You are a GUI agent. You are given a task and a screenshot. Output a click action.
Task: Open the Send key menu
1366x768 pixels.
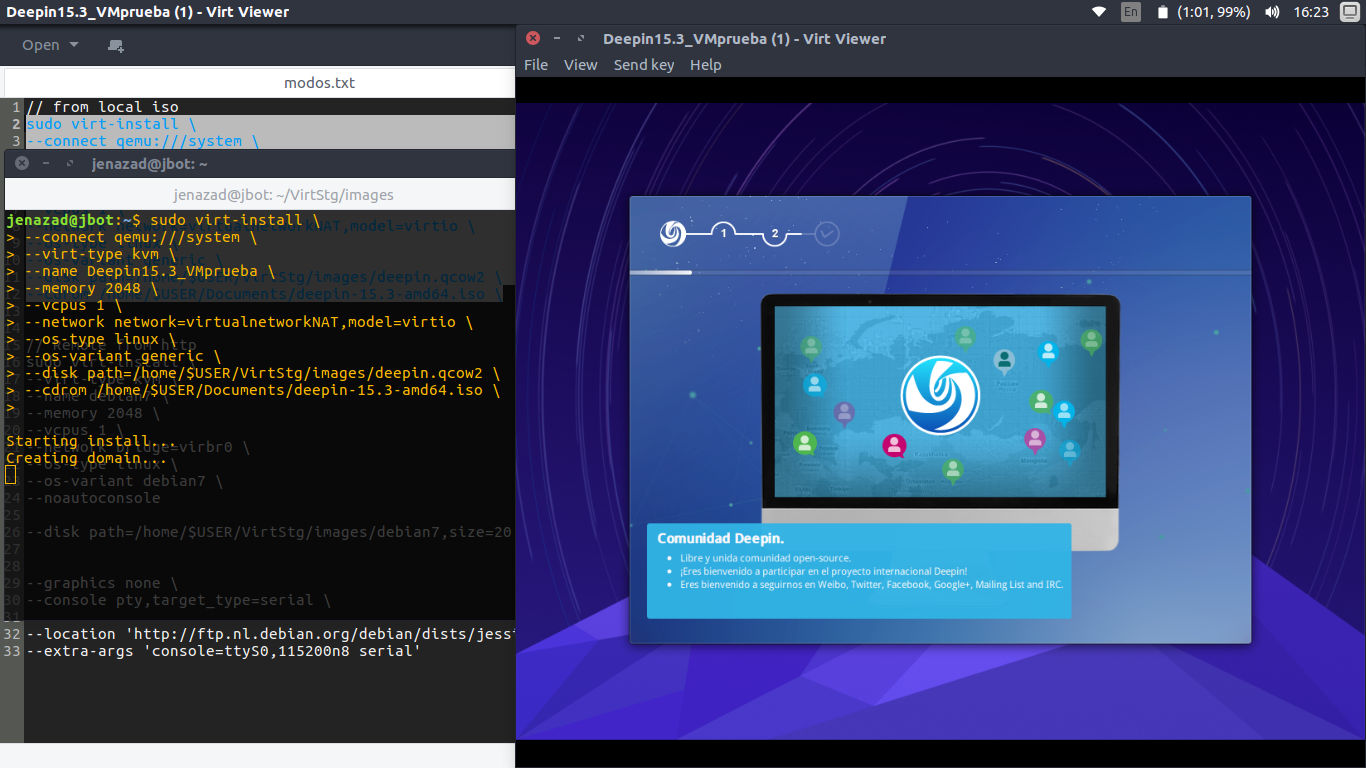tap(644, 65)
